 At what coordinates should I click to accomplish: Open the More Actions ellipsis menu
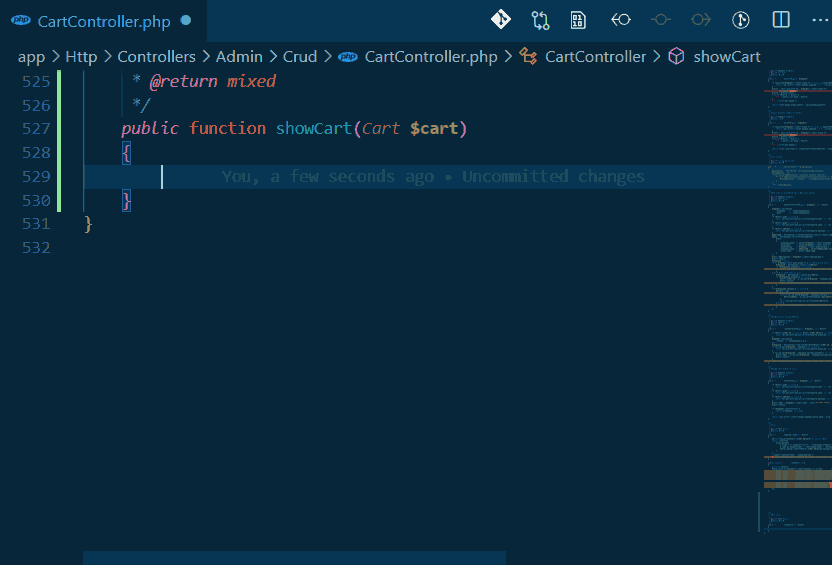click(820, 20)
